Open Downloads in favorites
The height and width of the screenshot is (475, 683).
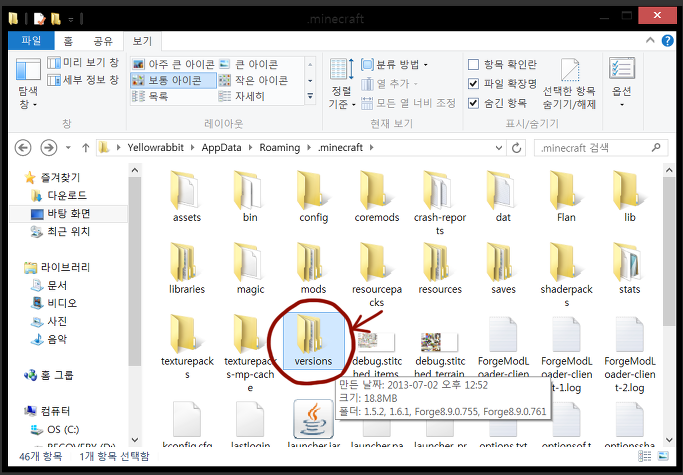[59, 195]
